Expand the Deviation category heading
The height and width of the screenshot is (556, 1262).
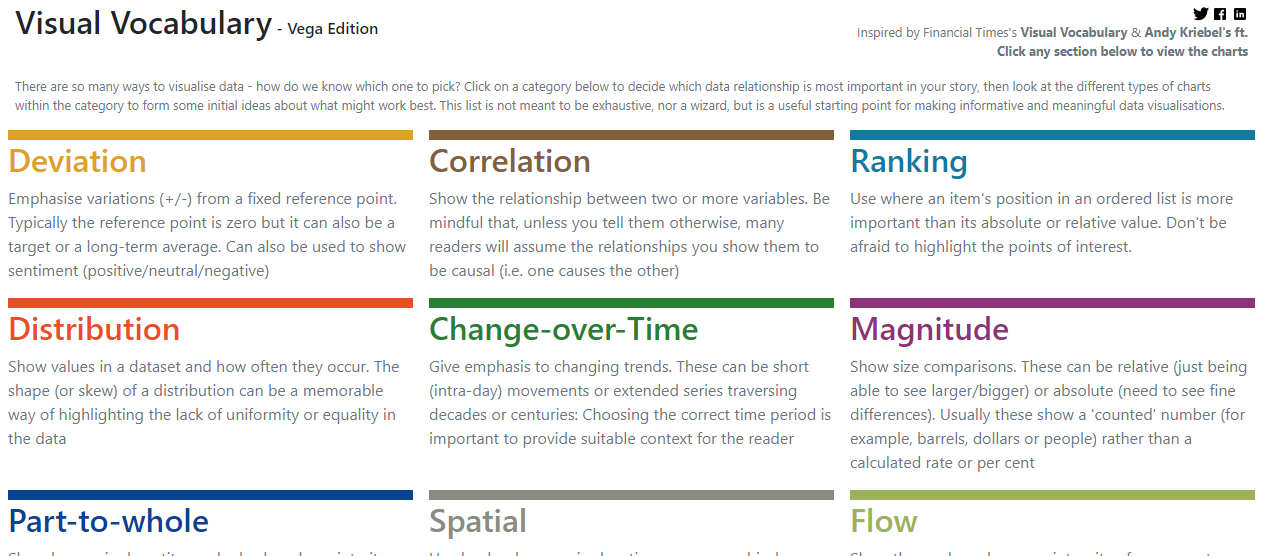(77, 162)
